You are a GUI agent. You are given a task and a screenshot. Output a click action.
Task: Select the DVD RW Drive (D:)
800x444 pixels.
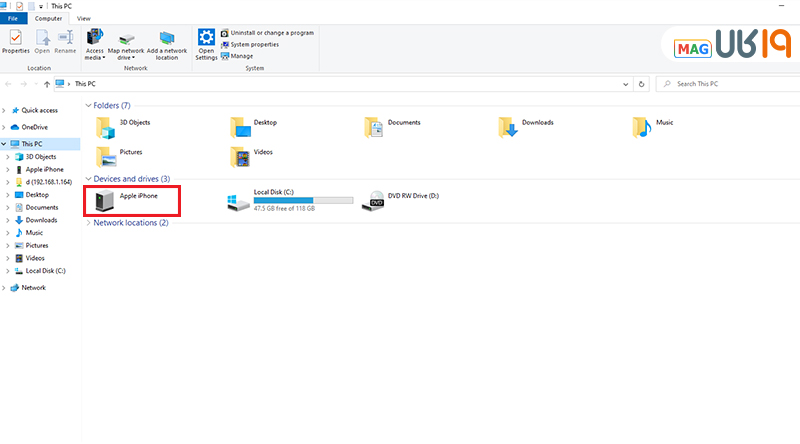click(377, 201)
